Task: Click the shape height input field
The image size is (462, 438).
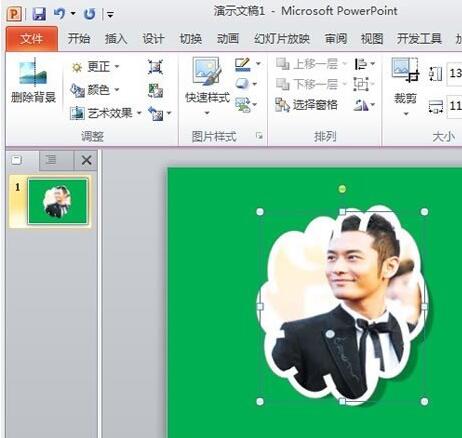Action: 455,74
